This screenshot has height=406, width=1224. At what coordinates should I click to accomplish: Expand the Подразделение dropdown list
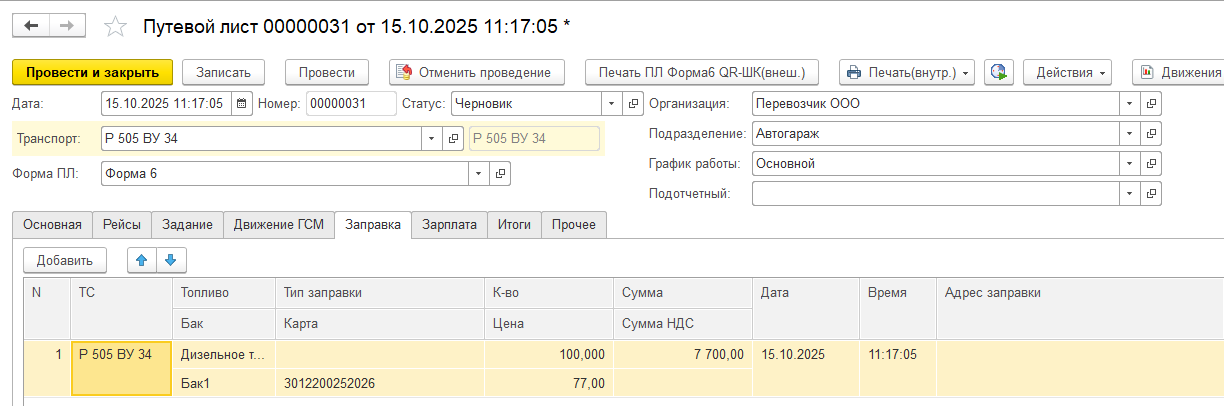coord(1129,133)
